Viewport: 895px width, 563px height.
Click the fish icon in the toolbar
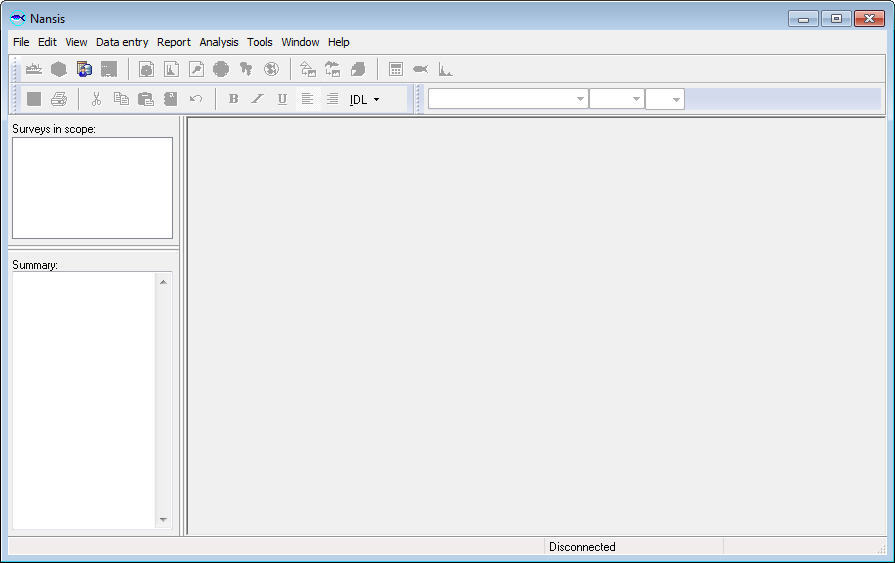(x=421, y=69)
